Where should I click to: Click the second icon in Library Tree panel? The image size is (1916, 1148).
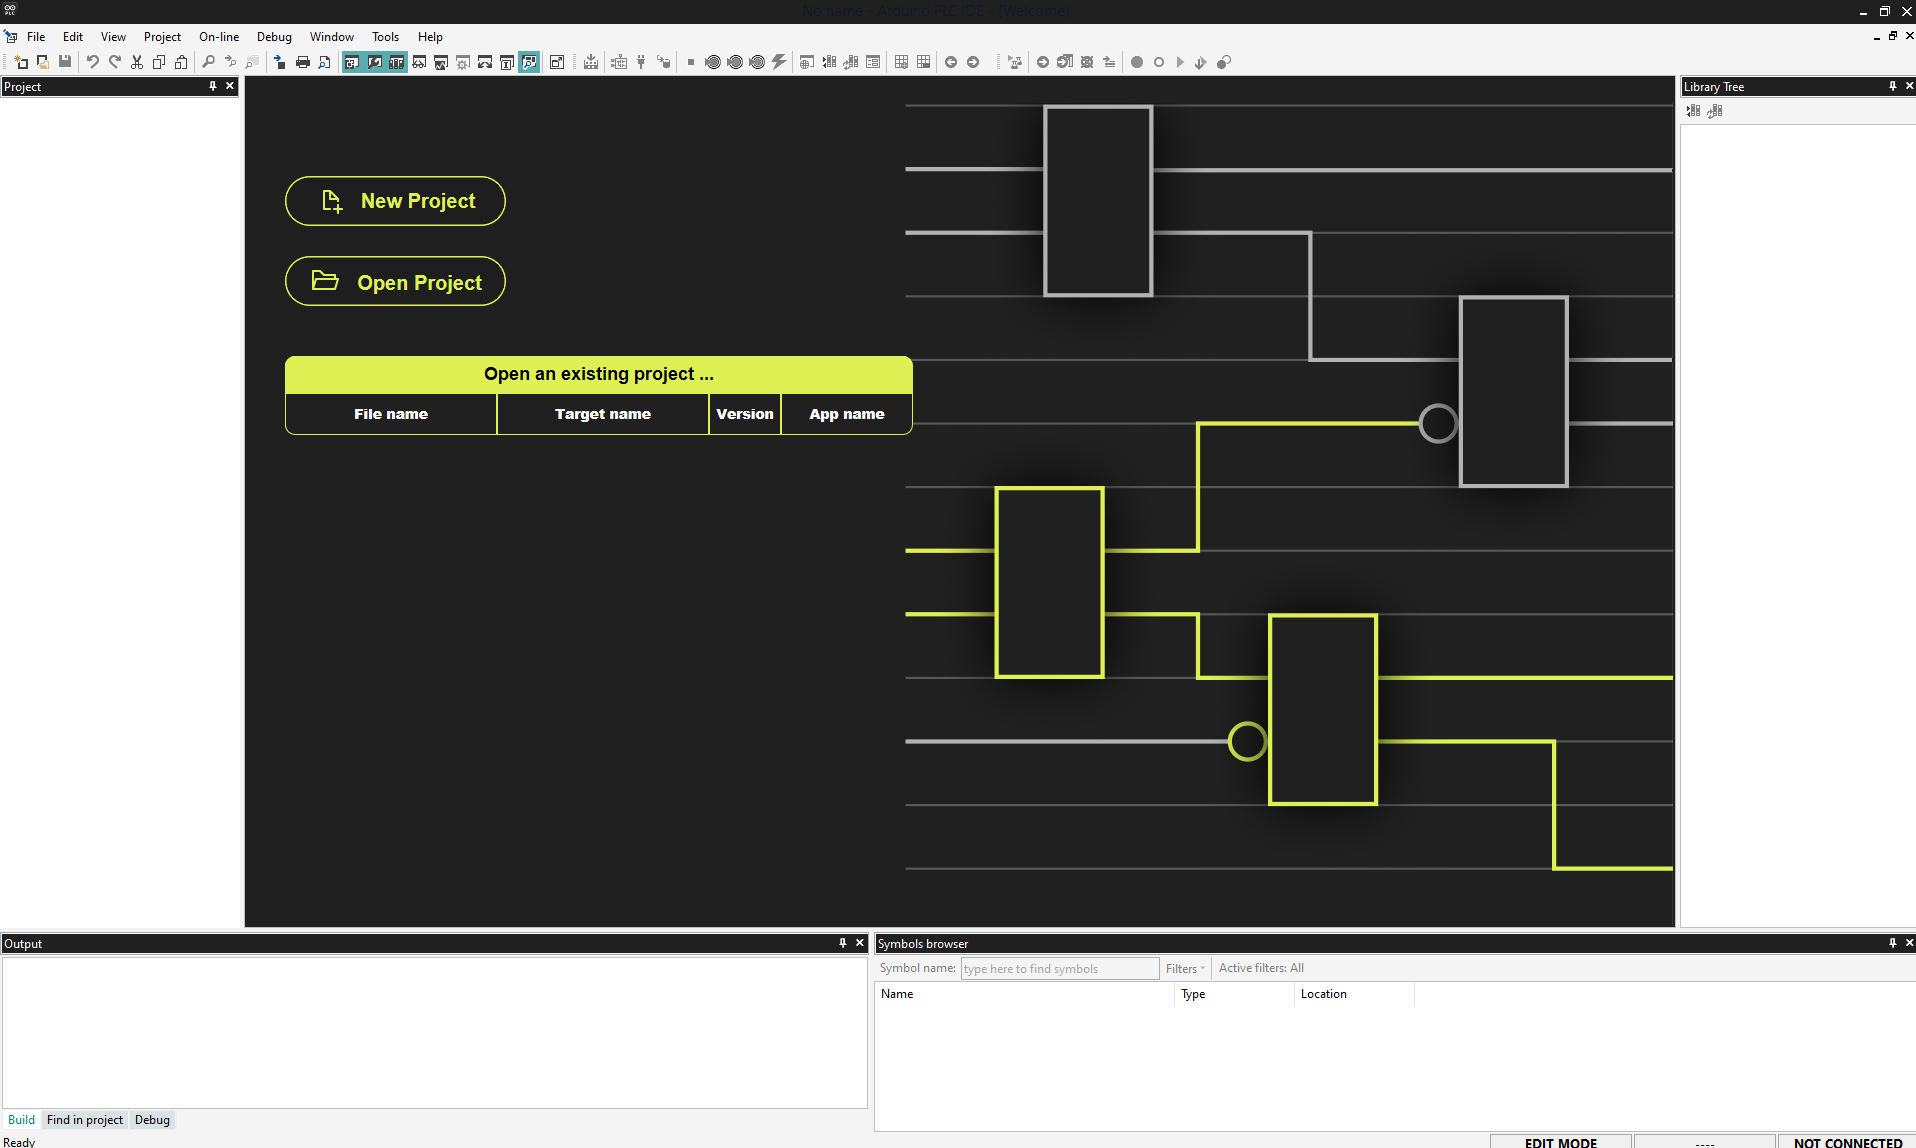point(1715,111)
